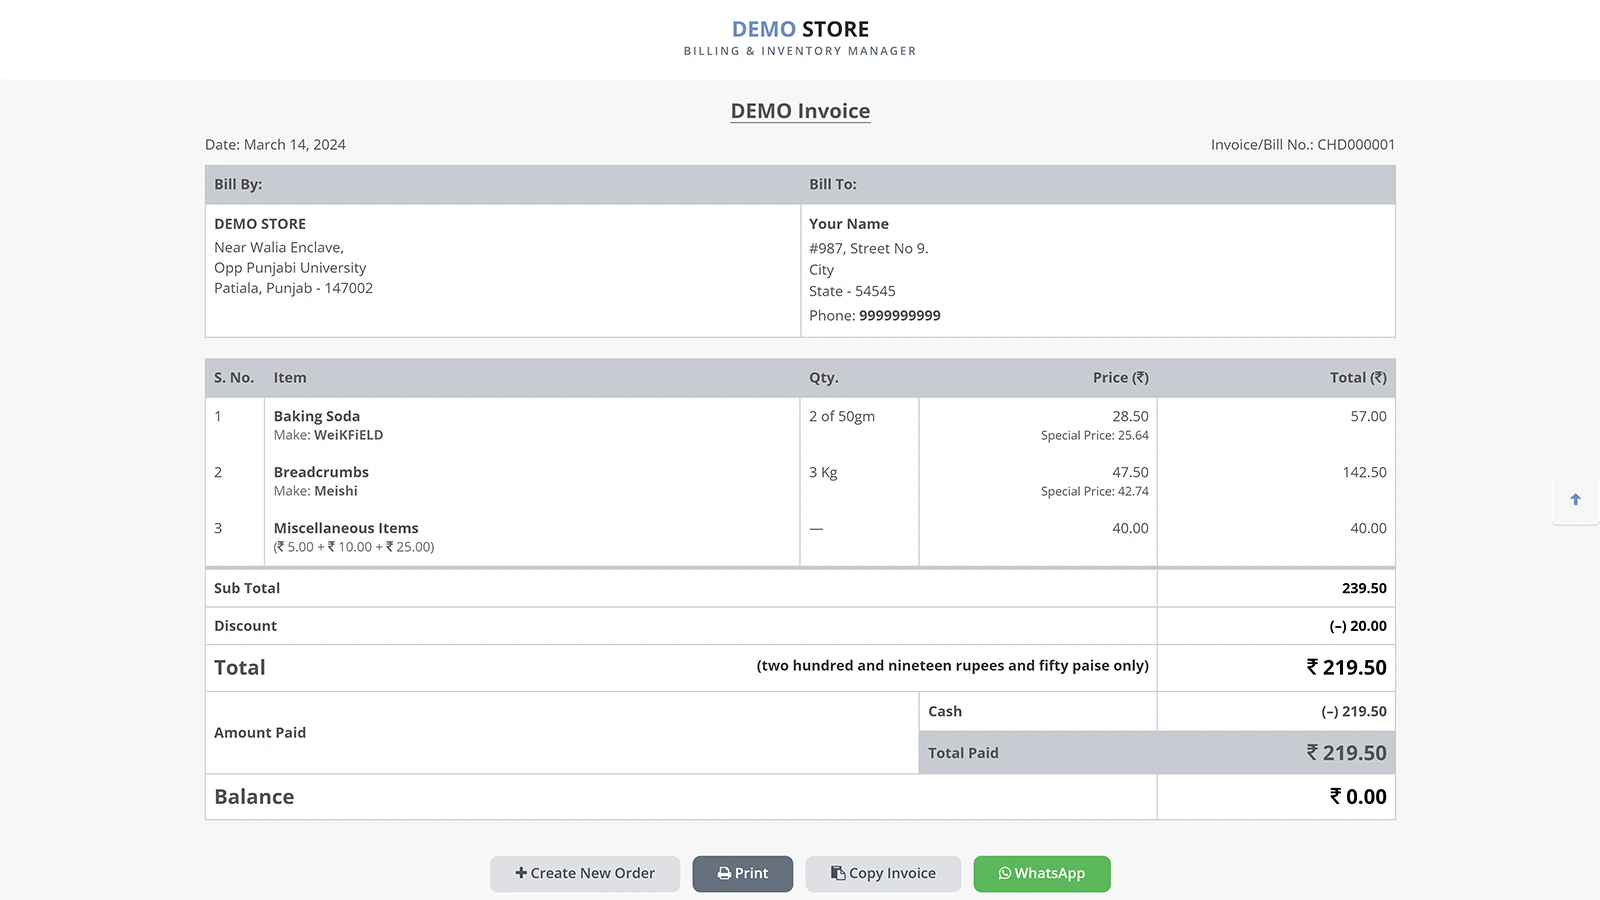Copy the invoice using Copy Invoice
1600x900 pixels.
pos(883,873)
